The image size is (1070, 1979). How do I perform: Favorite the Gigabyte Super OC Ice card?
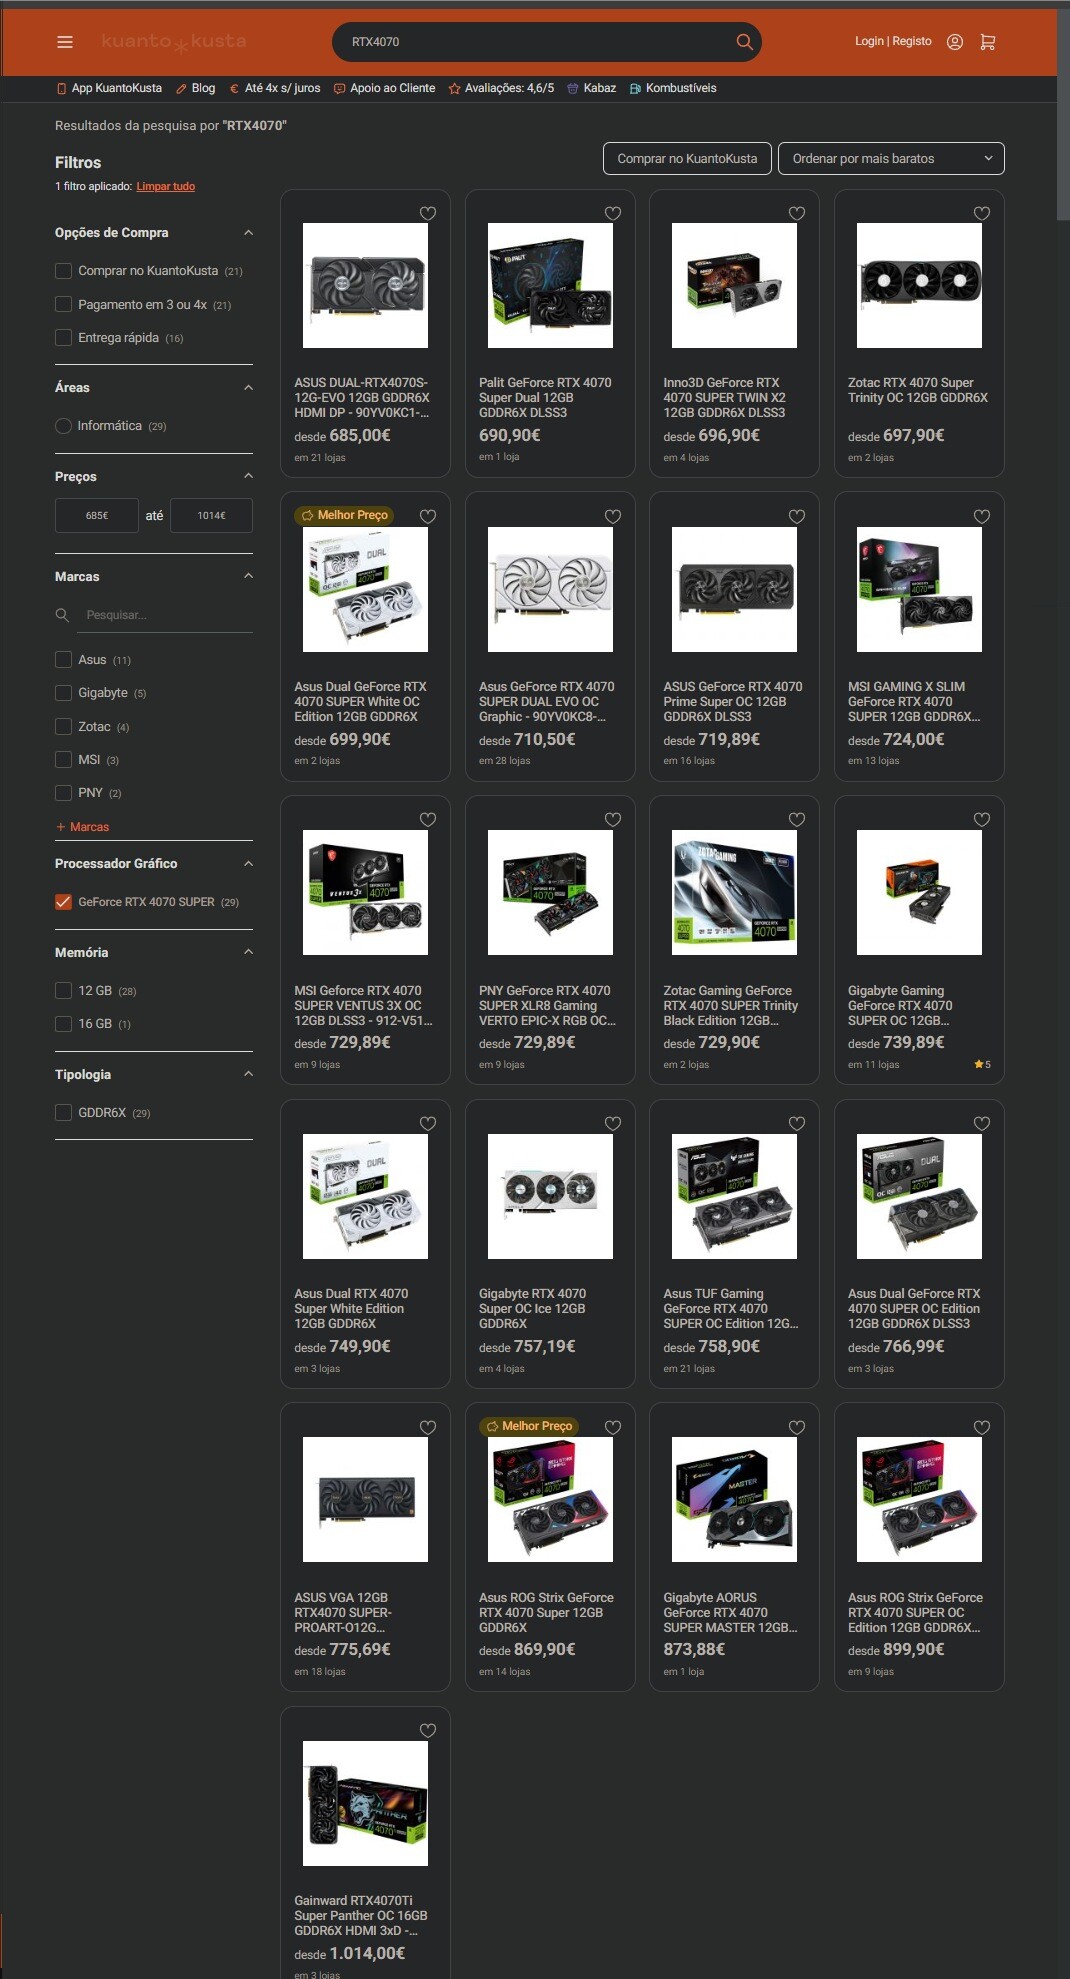point(613,1124)
